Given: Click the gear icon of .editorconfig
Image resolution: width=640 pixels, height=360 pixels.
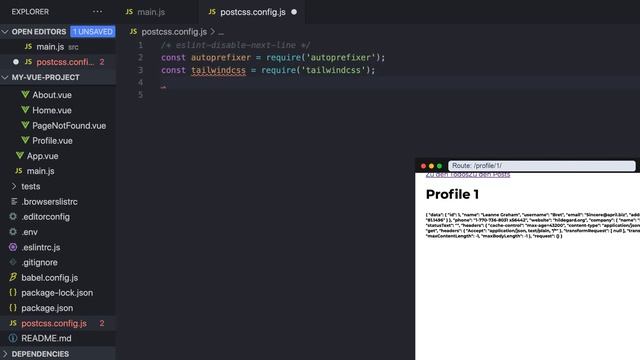Looking at the screenshot, I should [x=13, y=216].
